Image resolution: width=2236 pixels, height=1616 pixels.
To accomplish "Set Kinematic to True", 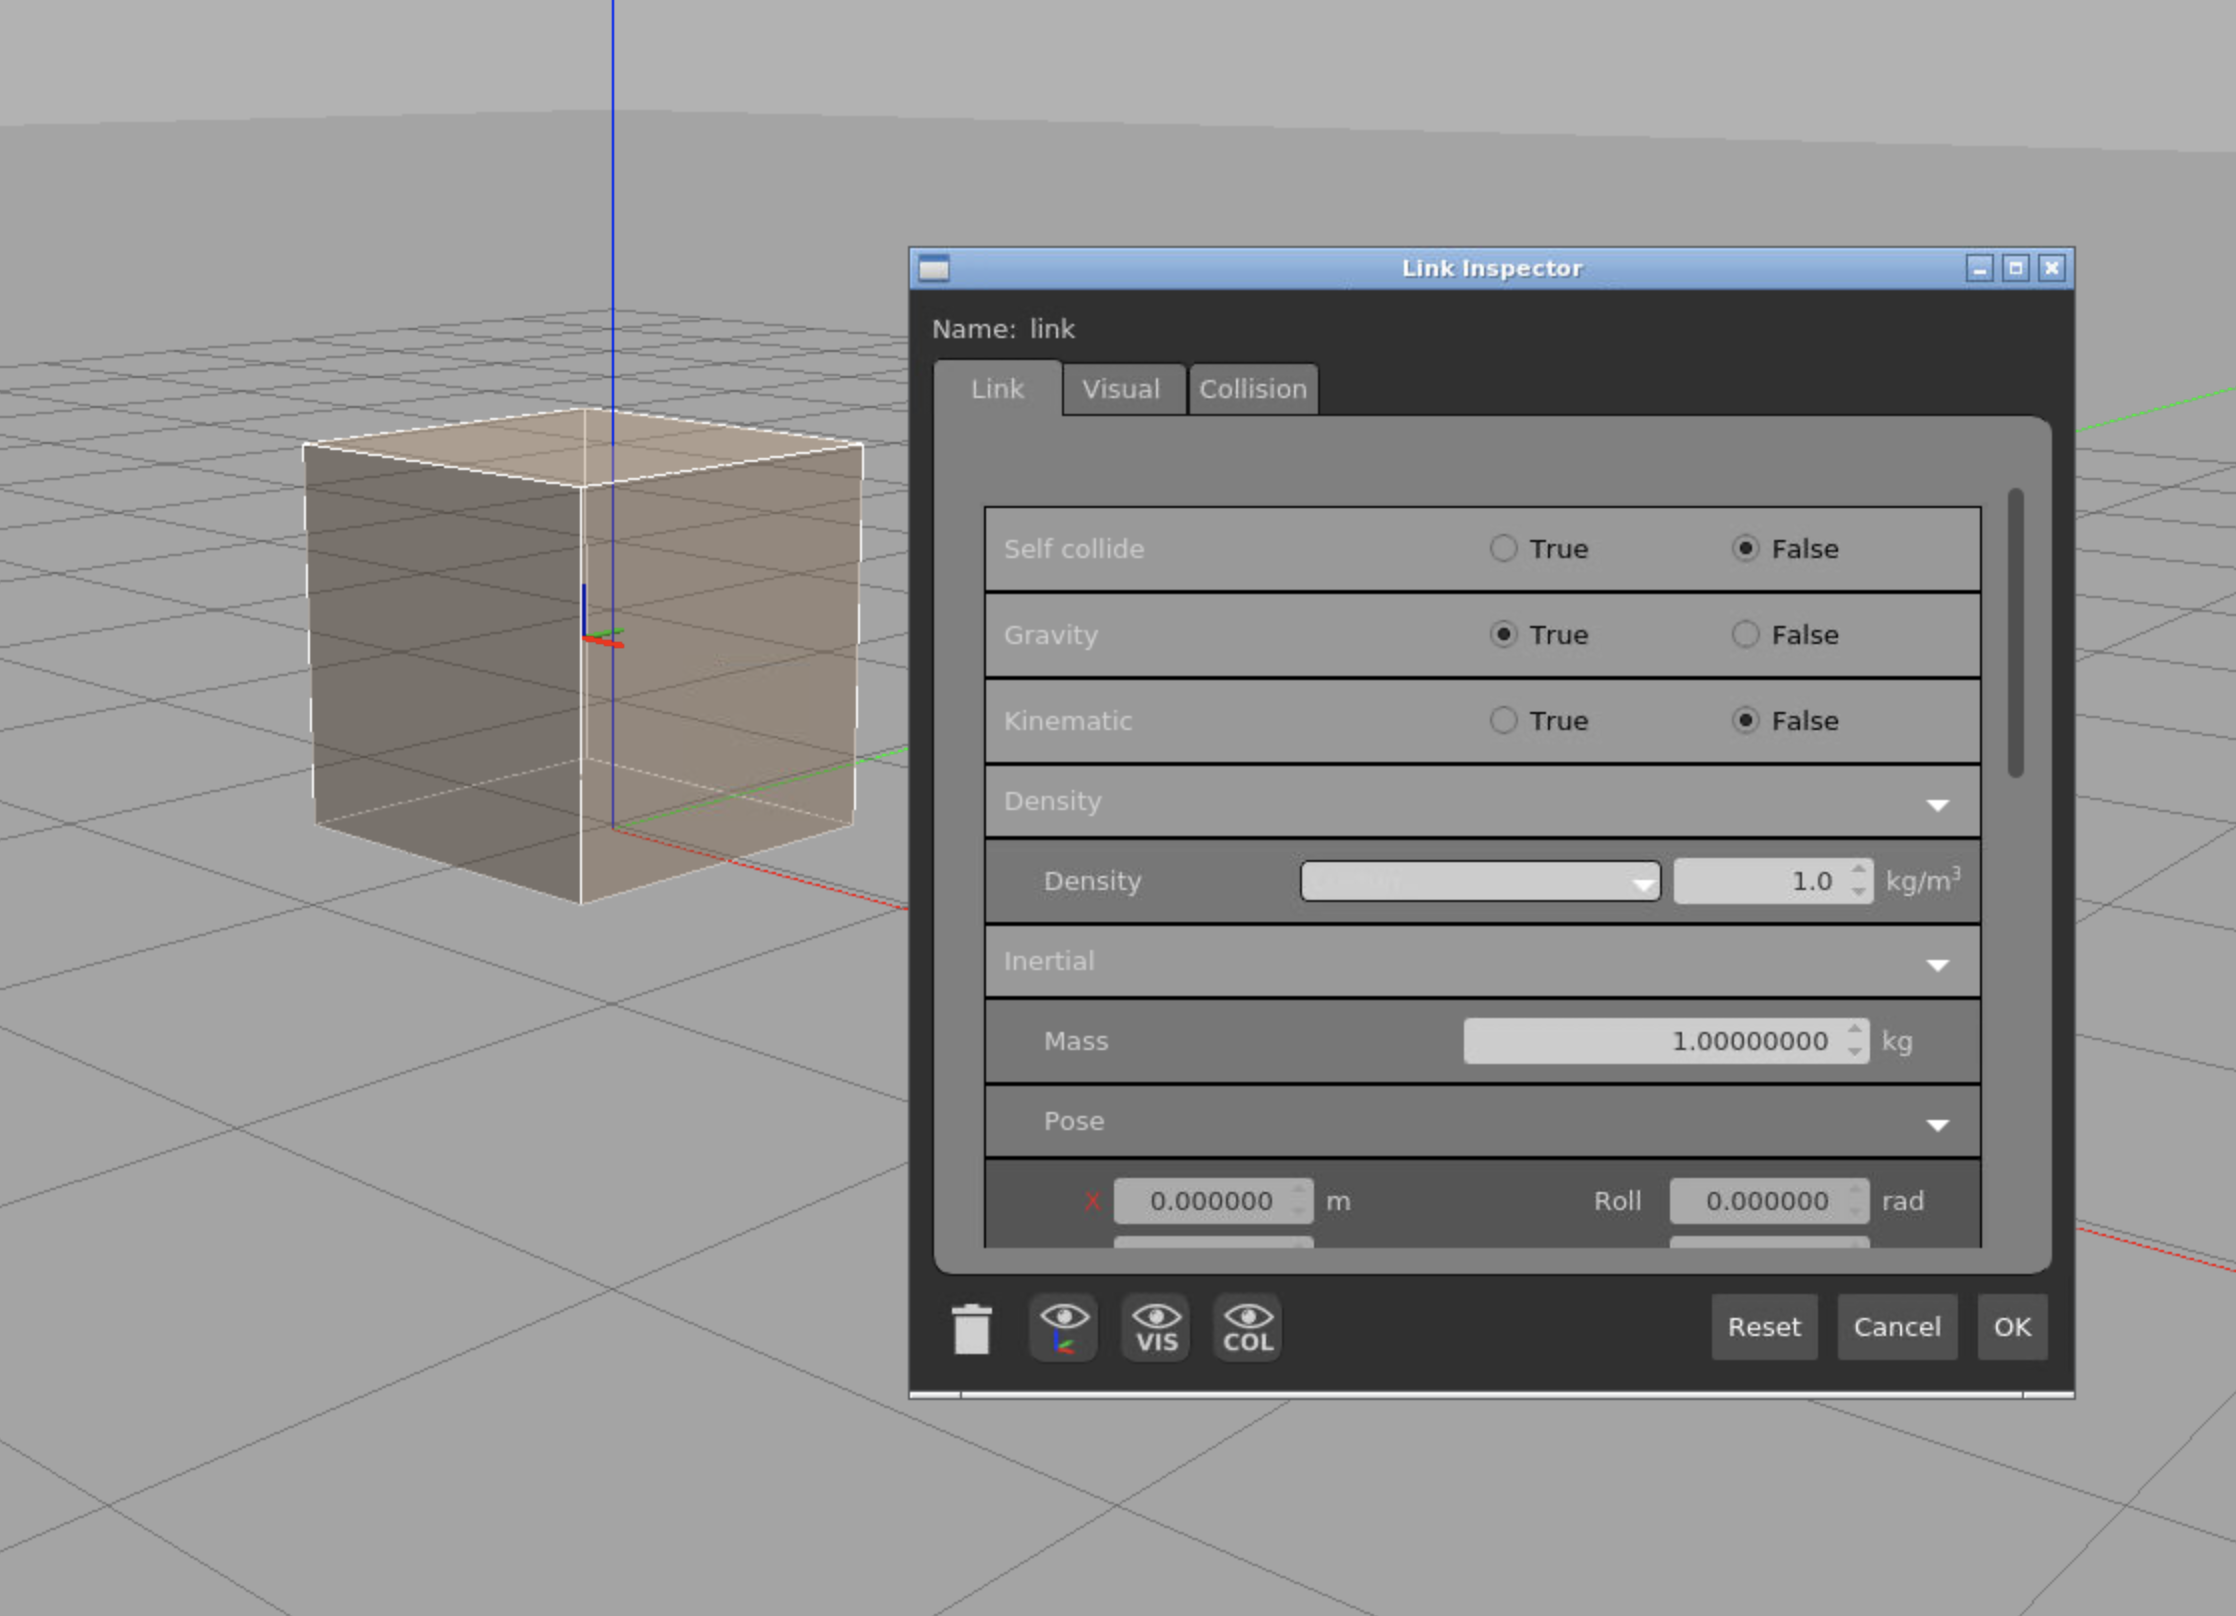I will click(1503, 720).
